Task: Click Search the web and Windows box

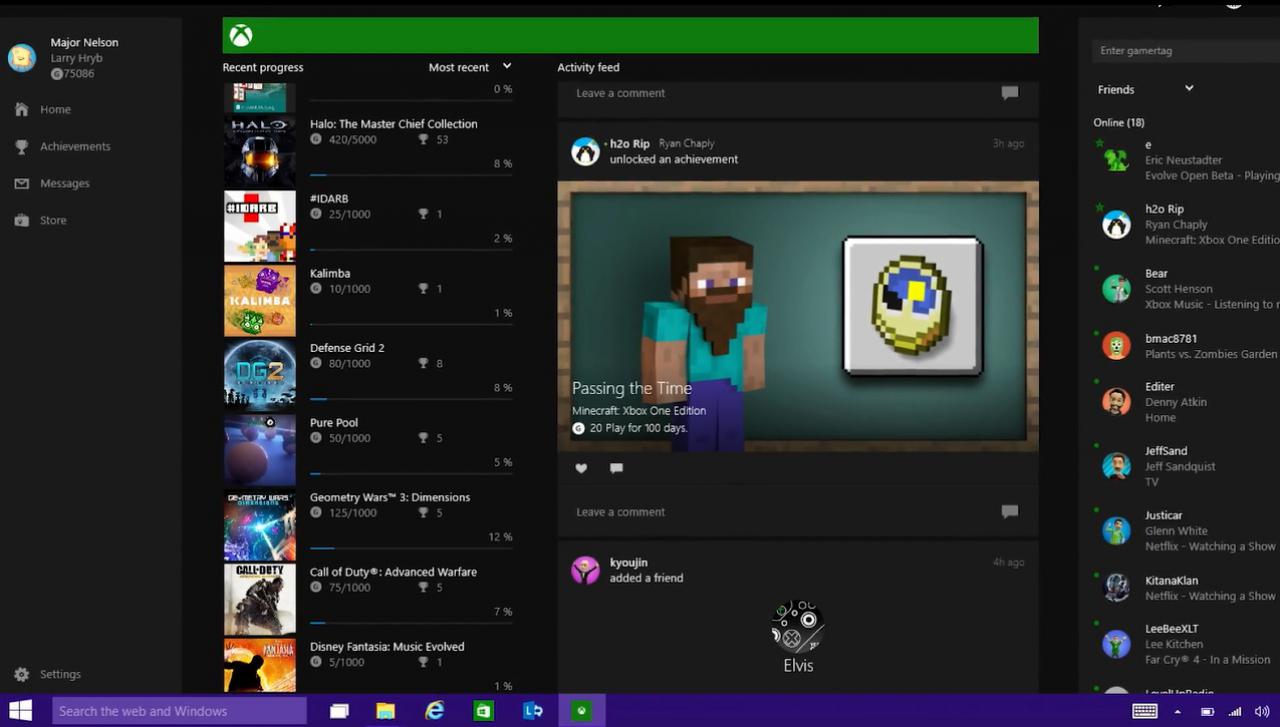Action: (179, 711)
